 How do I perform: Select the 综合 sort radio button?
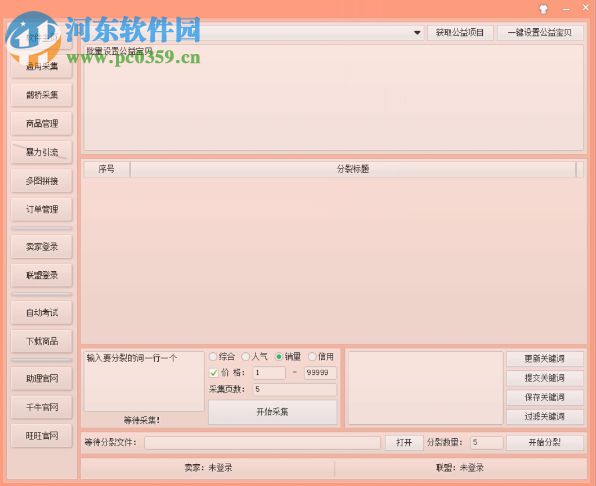[x=222, y=356]
